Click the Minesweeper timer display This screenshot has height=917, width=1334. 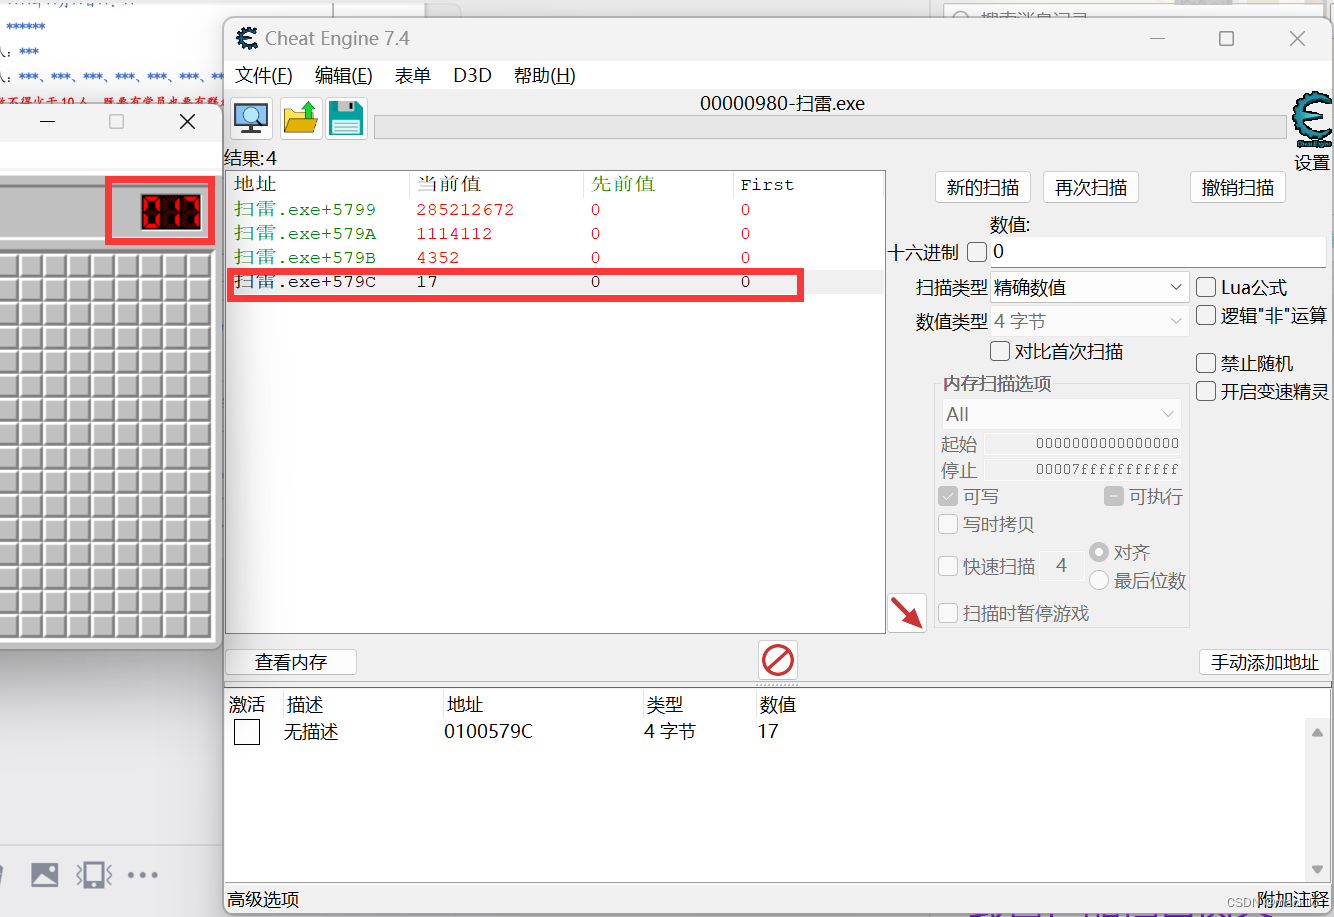(x=171, y=212)
